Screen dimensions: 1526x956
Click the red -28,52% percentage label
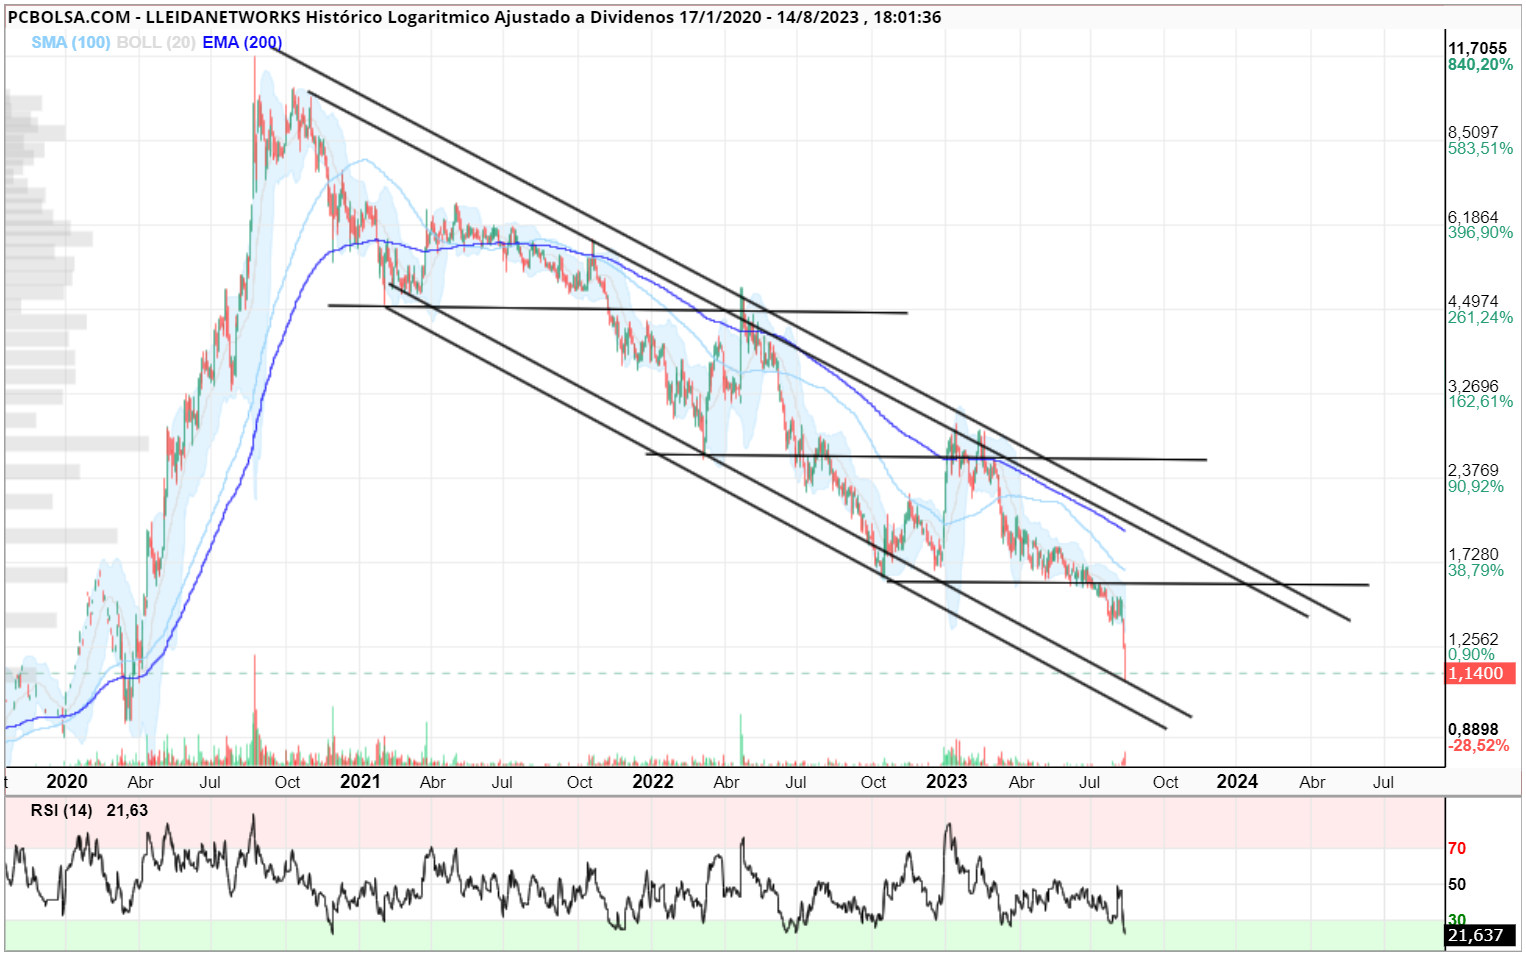tap(1478, 745)
